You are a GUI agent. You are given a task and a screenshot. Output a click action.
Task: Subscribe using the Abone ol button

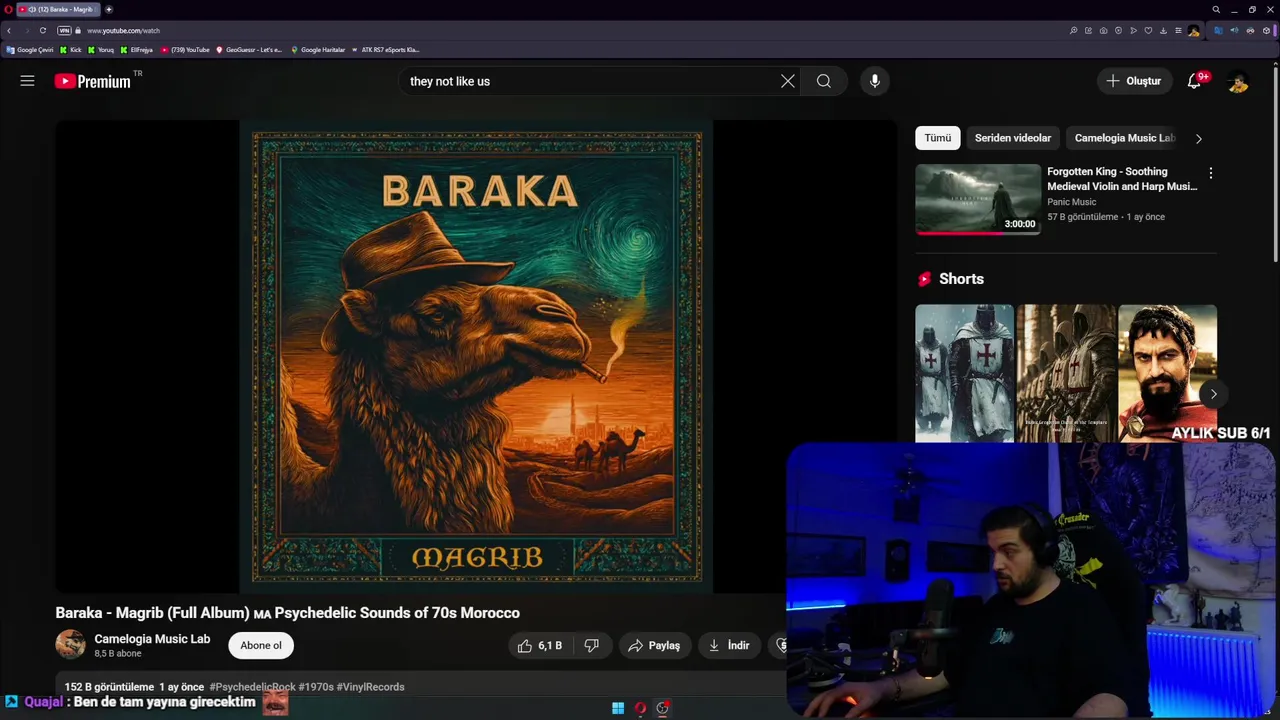point(261,645)
